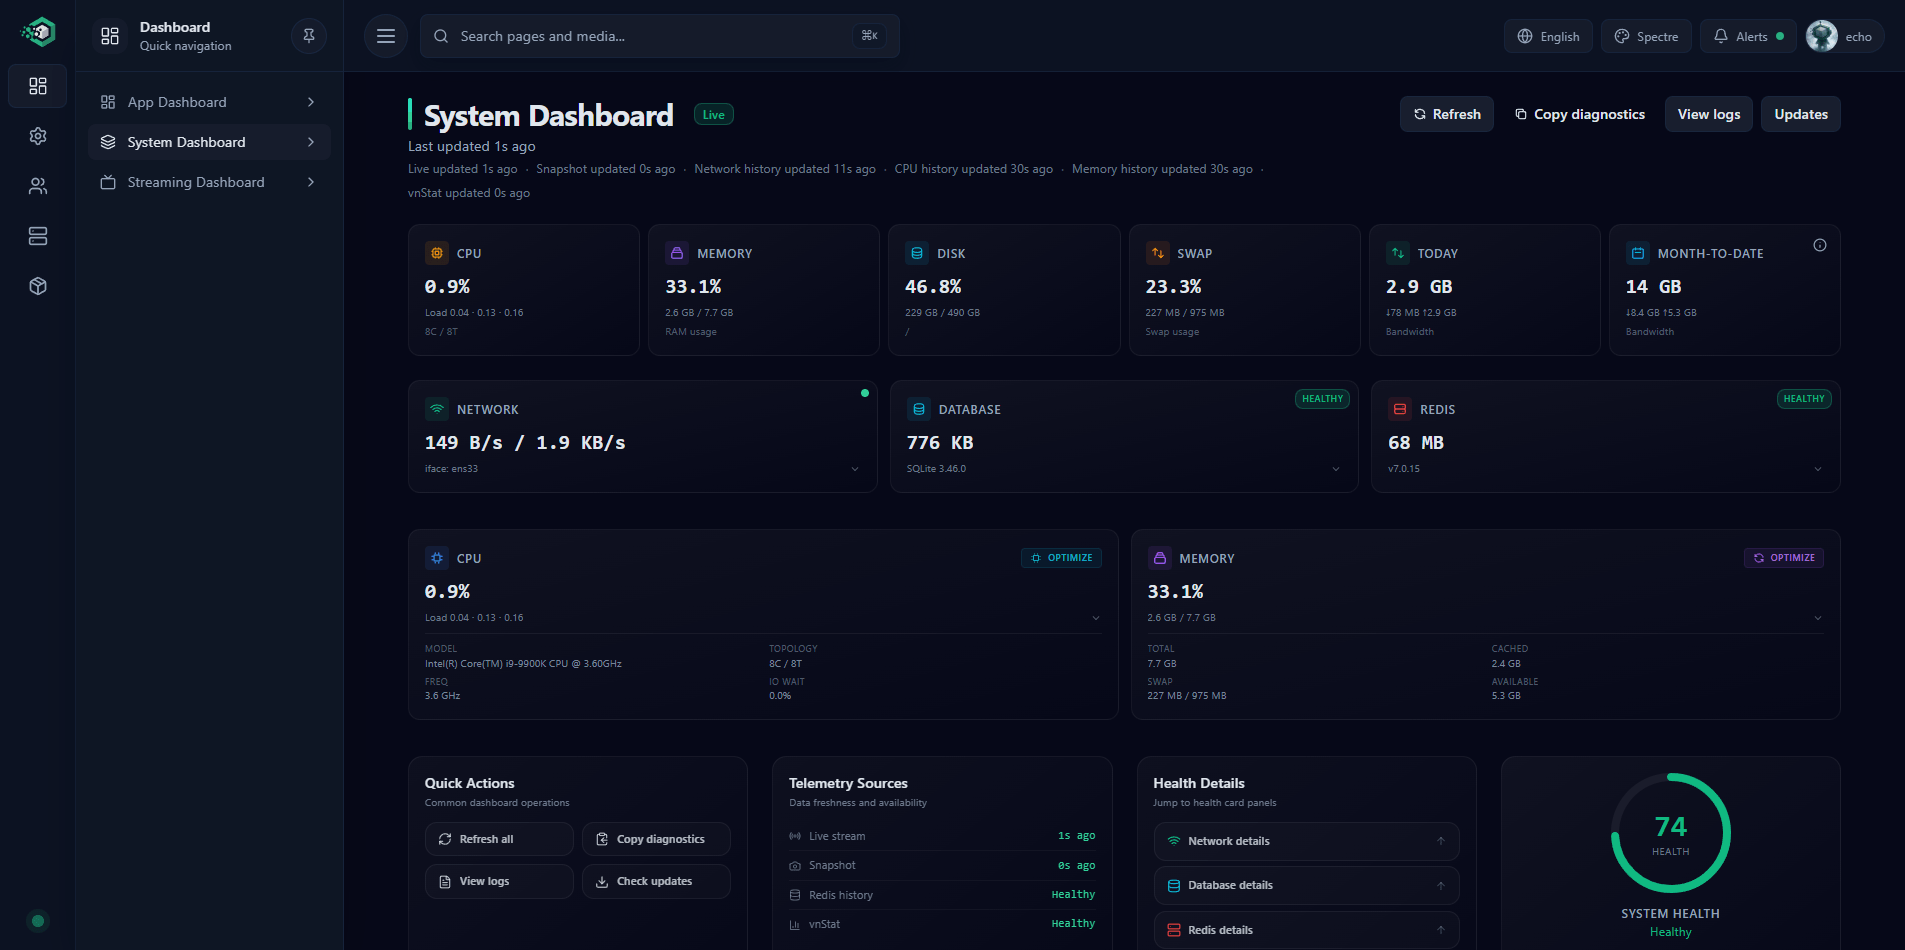Toggle the hamburger menu button
This screenshot has width=1905, height=950.
pos(386,36)
